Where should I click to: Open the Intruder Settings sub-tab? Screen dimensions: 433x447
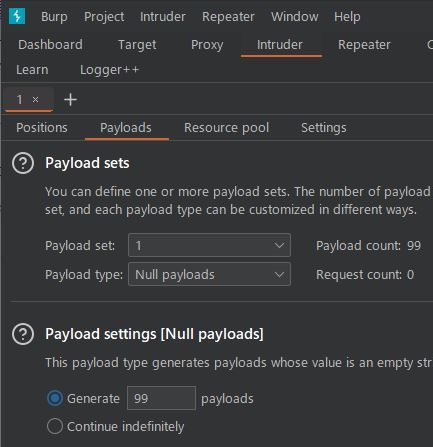[x=324, y=128]
